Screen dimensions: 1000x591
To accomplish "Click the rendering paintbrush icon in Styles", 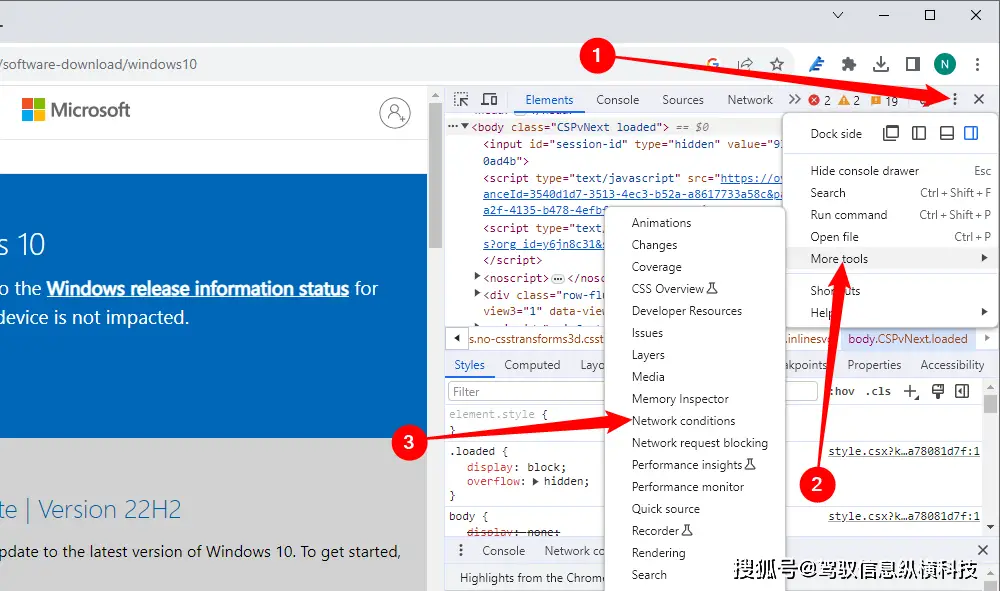I will tap(938, 391).
